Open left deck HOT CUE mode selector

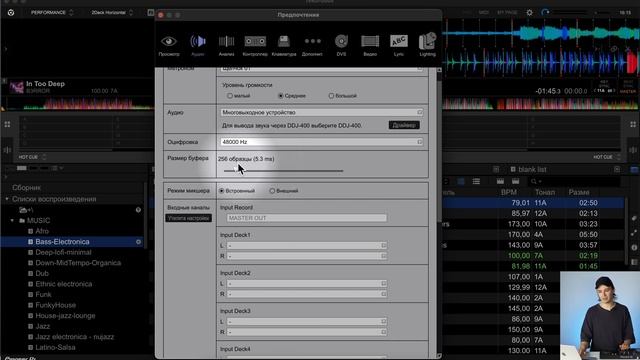coord(32,157)
